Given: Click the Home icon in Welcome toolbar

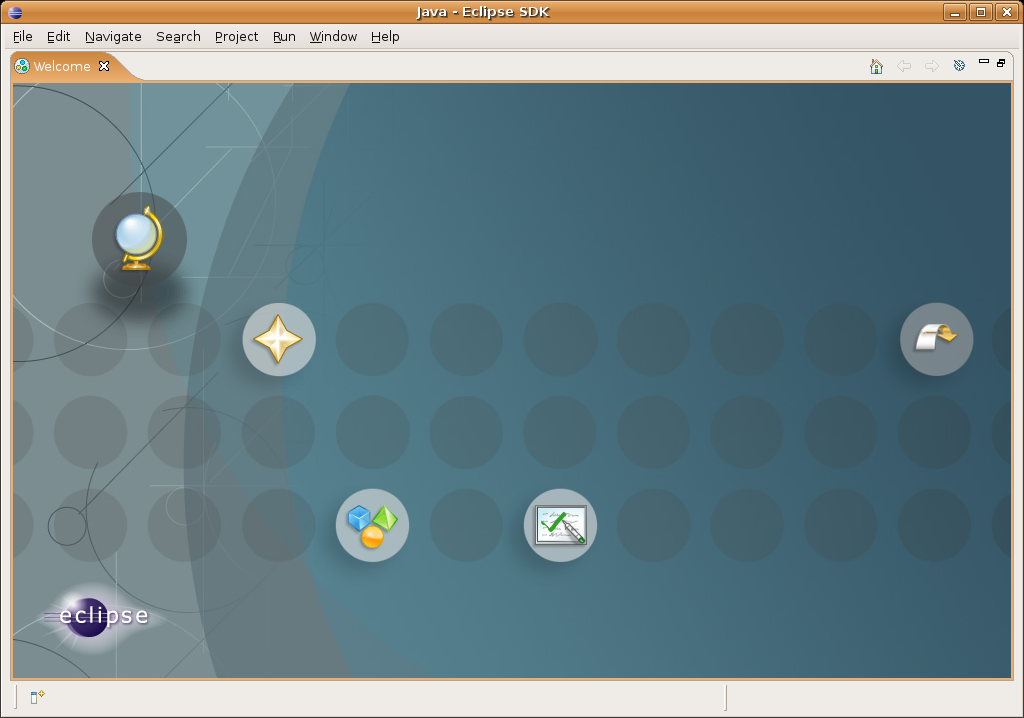Looking at the screenshot, I should coord(876,66).
